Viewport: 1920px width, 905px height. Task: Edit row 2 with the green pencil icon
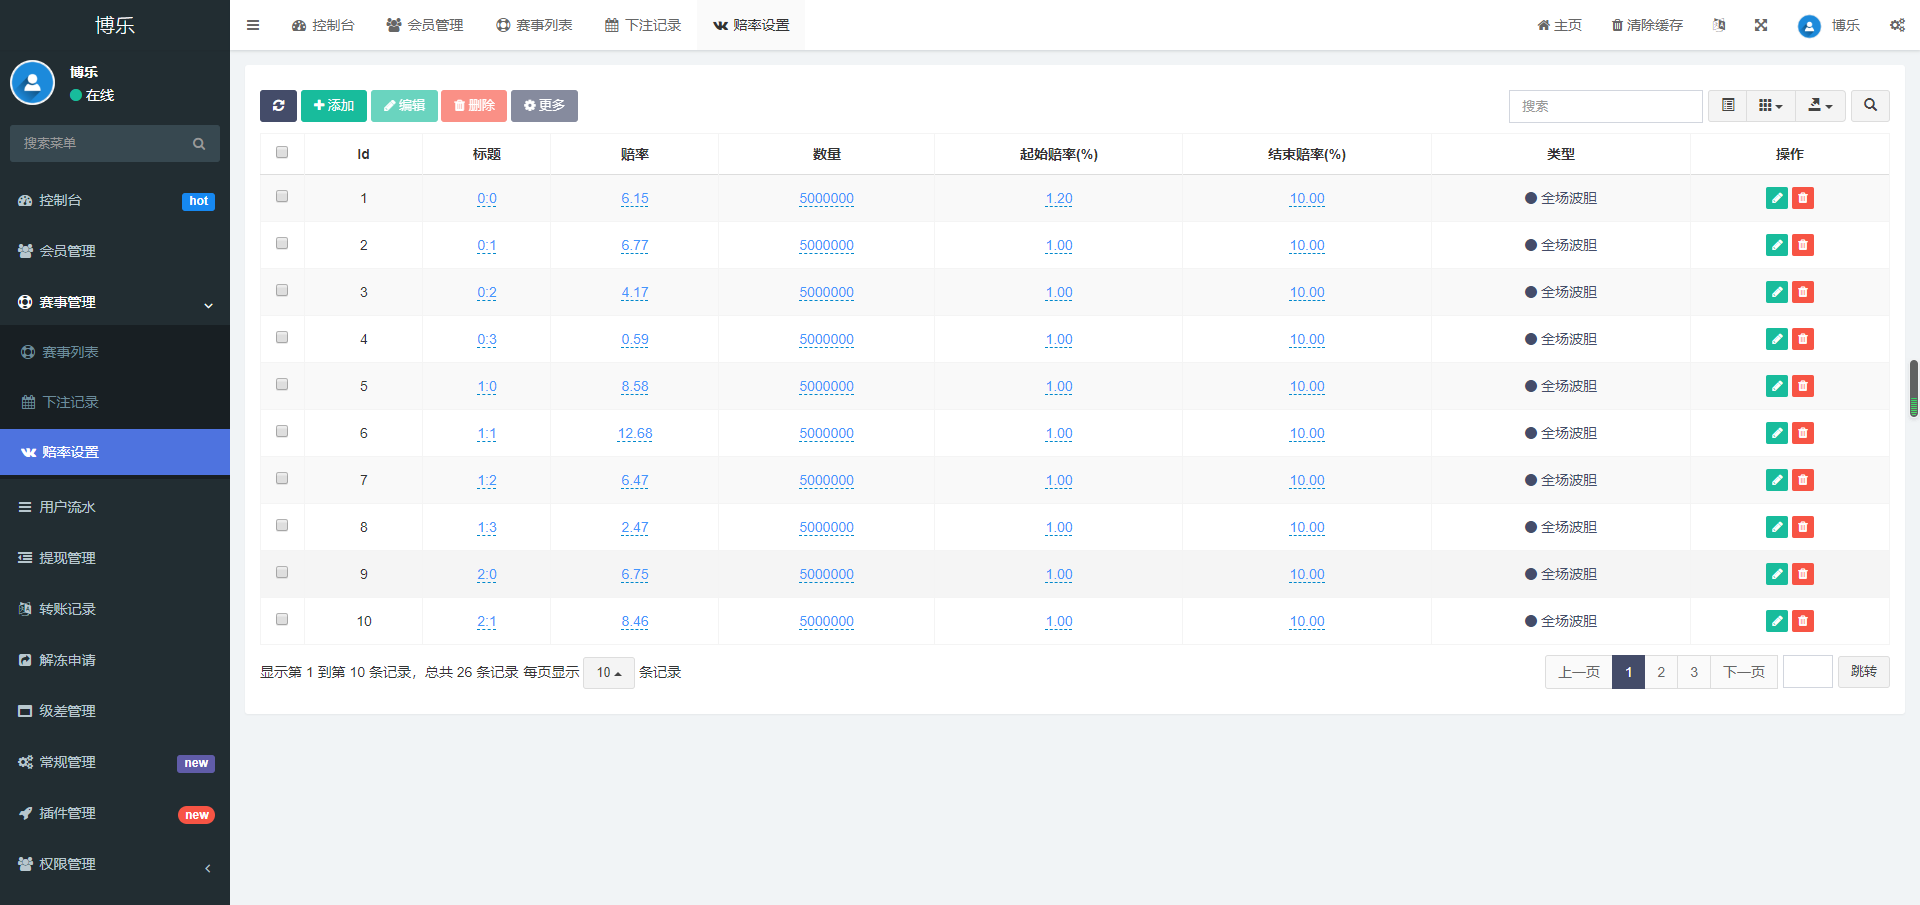click(1777, 245)
